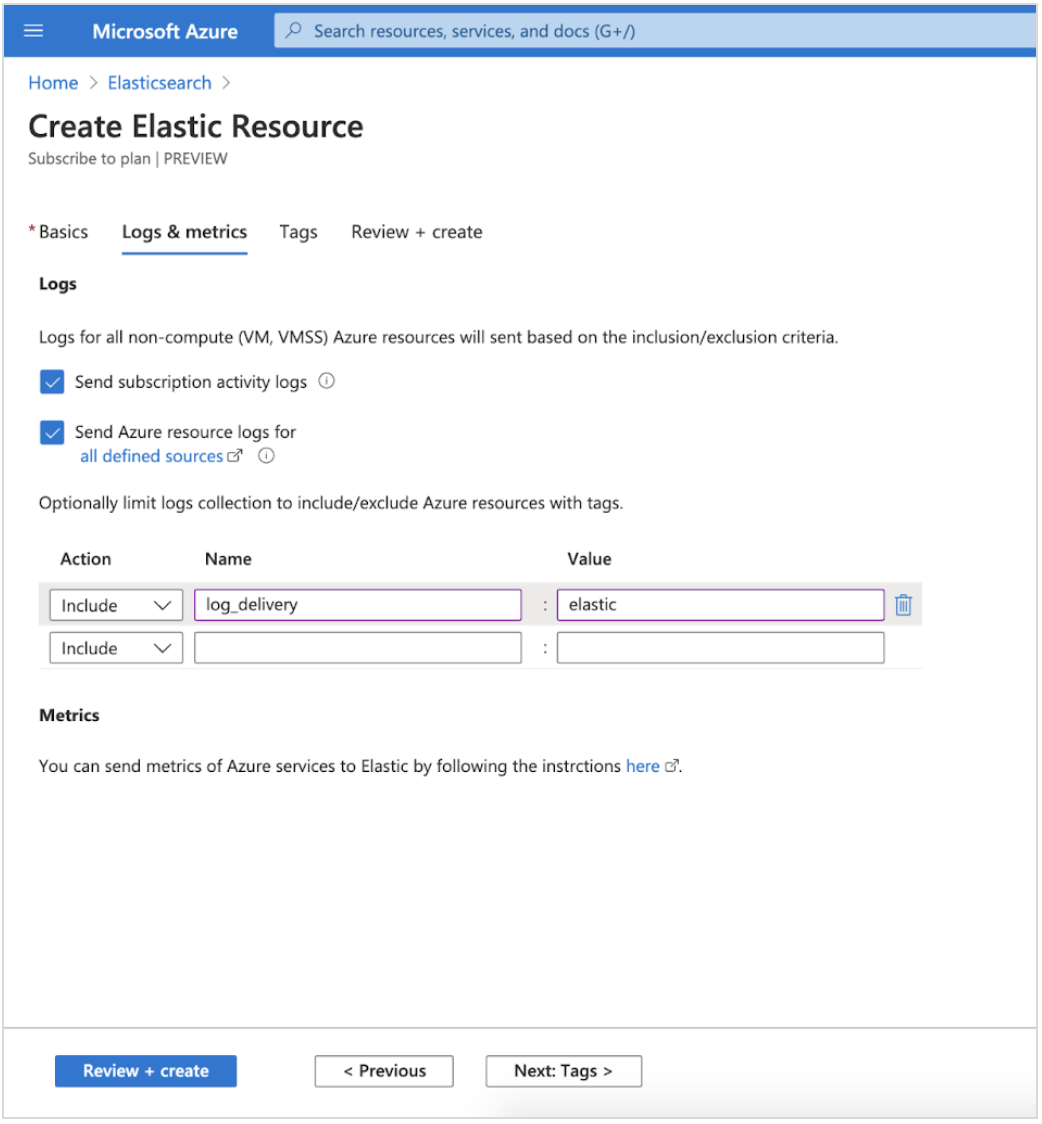Uncheck Send subscription activity logs
The height and width of the screenshot is (1124, 1042).
point(51,381)
